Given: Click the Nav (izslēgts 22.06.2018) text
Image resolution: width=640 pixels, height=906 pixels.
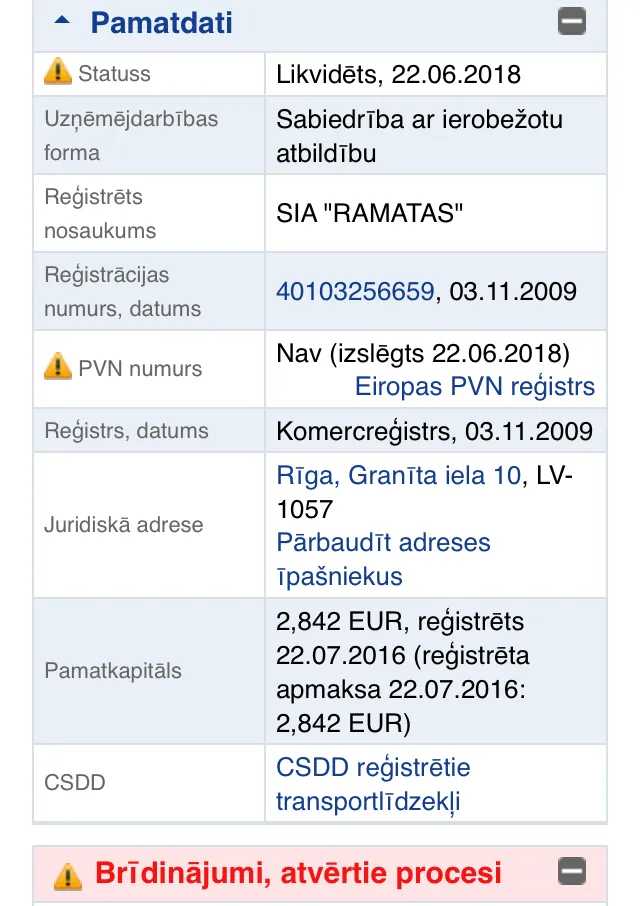Looking at the screenshot, I should 423,353.
